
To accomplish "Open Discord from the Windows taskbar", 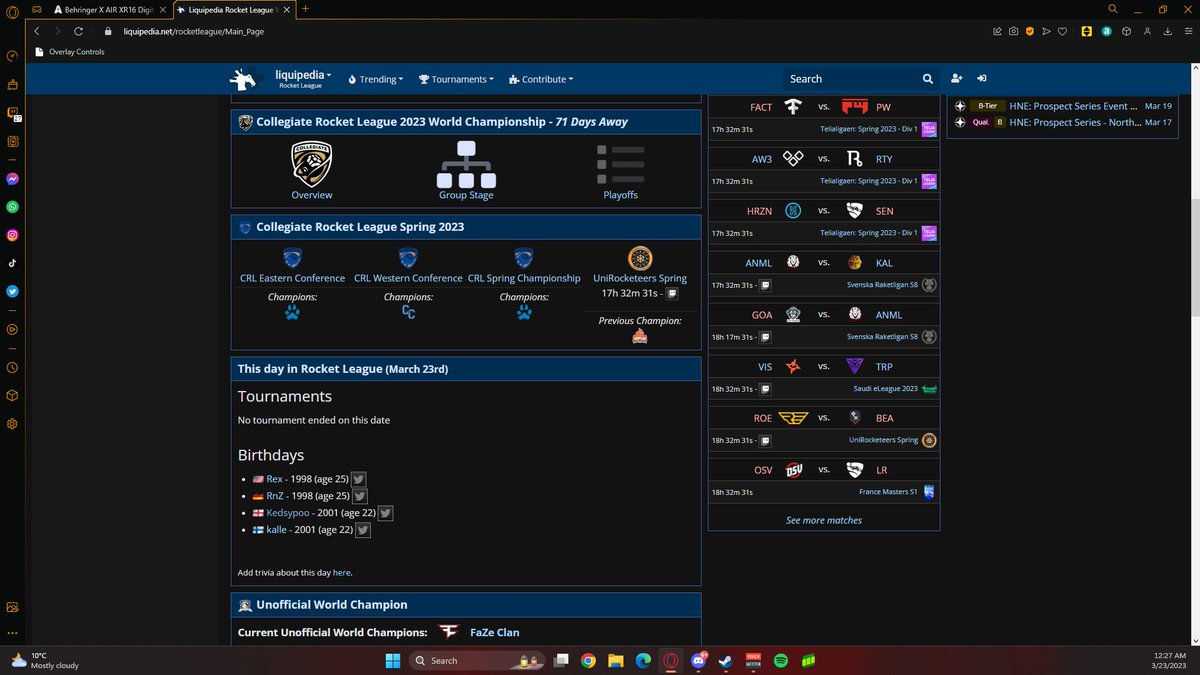I will pyautogui.click(x=699, y=660).
